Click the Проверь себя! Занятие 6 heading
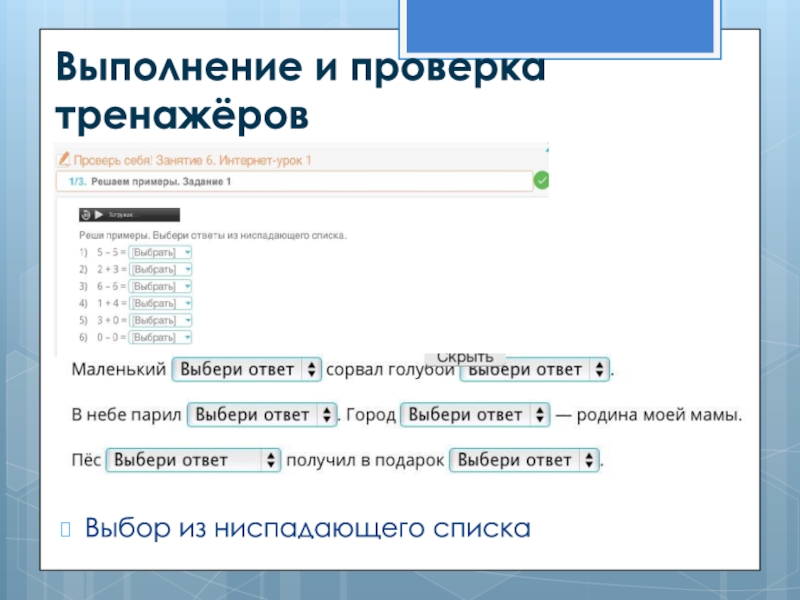This screenshot has height=600, width=800. tap(192, 160)
